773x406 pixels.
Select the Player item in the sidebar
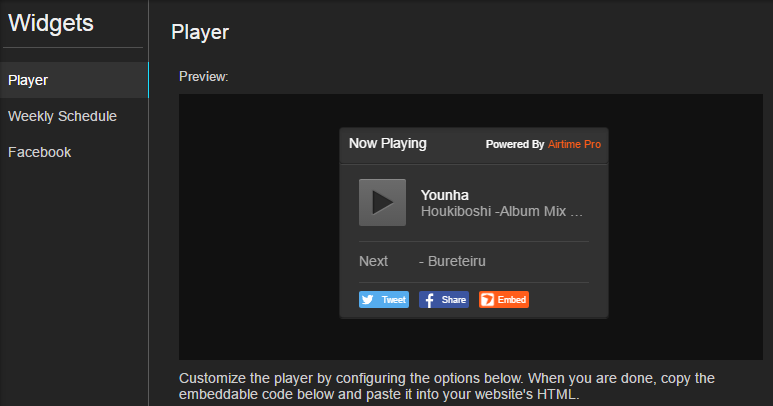(28, 80)
